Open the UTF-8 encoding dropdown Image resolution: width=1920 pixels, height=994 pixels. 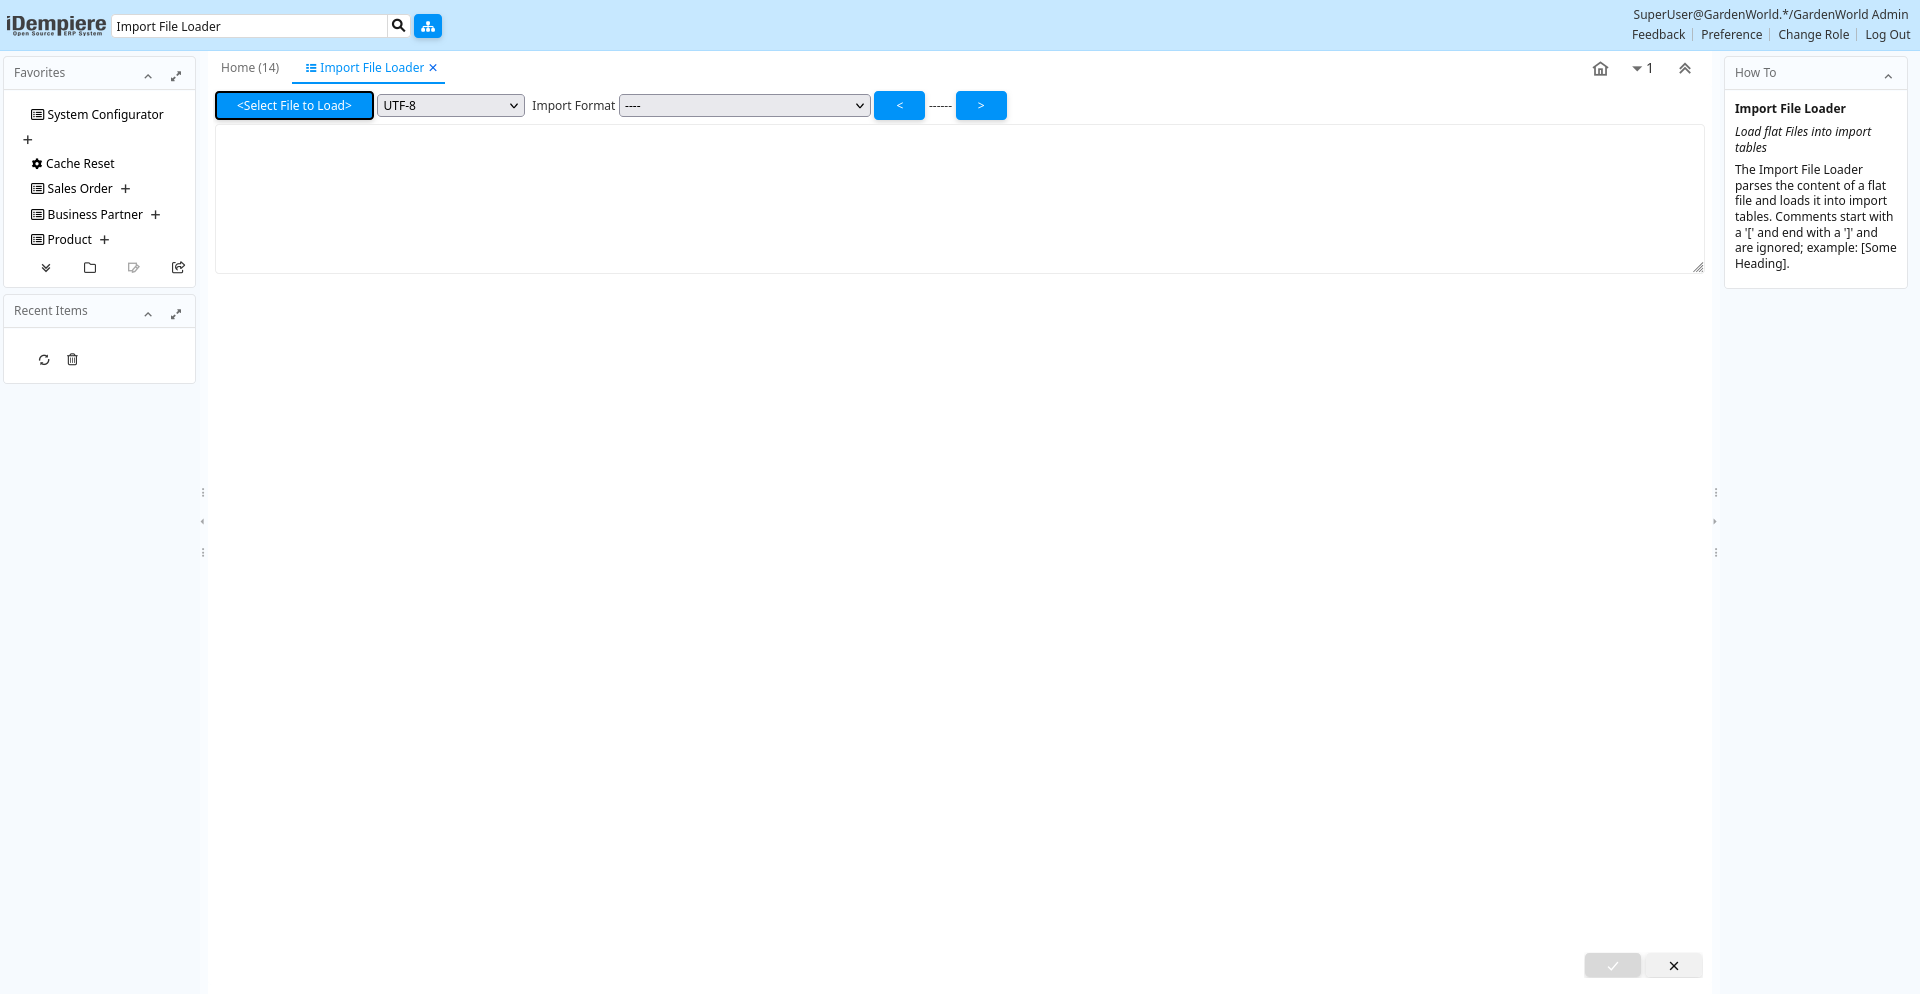[x=450, y=106]
